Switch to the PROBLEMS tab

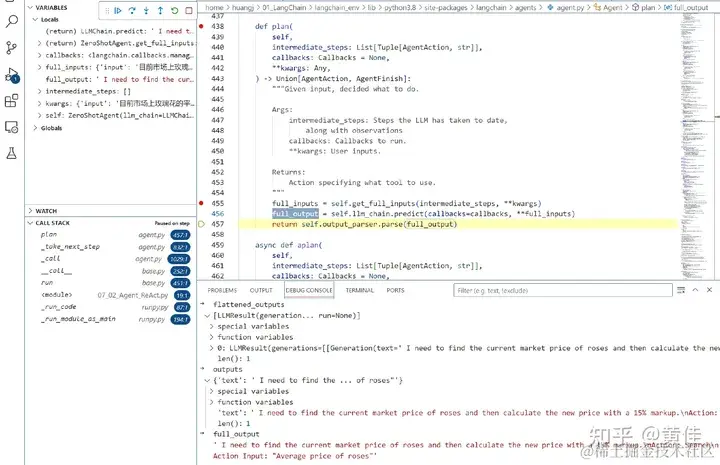tap(222, 291)
